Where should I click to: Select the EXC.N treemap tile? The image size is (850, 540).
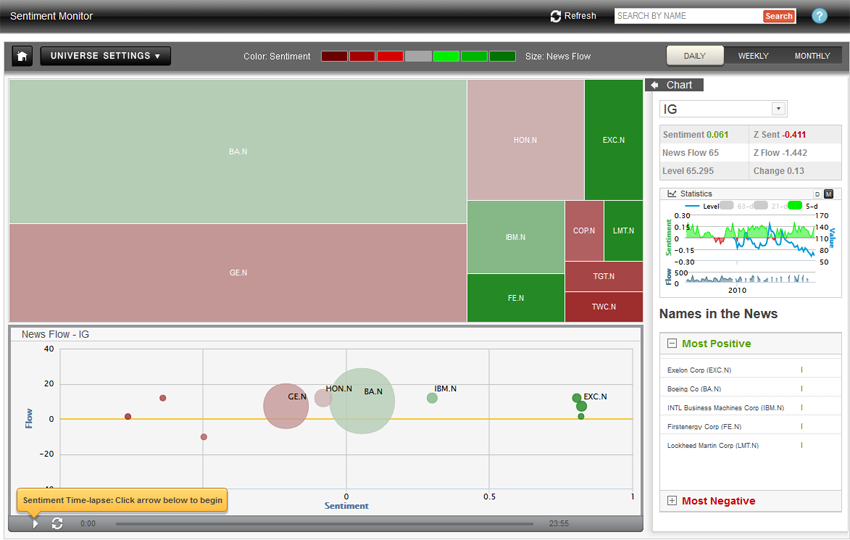coord(614,140)
